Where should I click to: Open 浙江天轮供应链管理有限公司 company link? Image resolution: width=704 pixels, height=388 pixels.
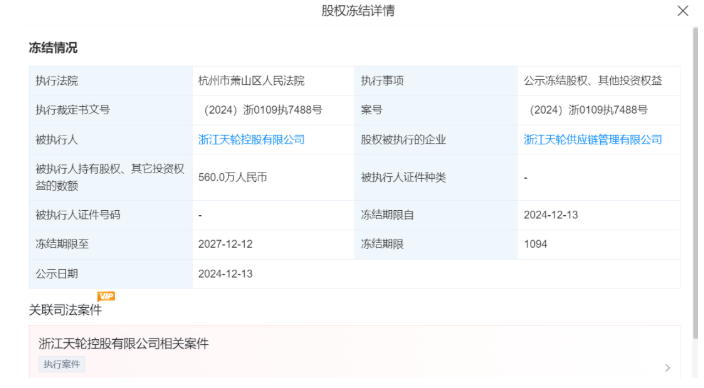pyautogui.click(x=593, y=140)
